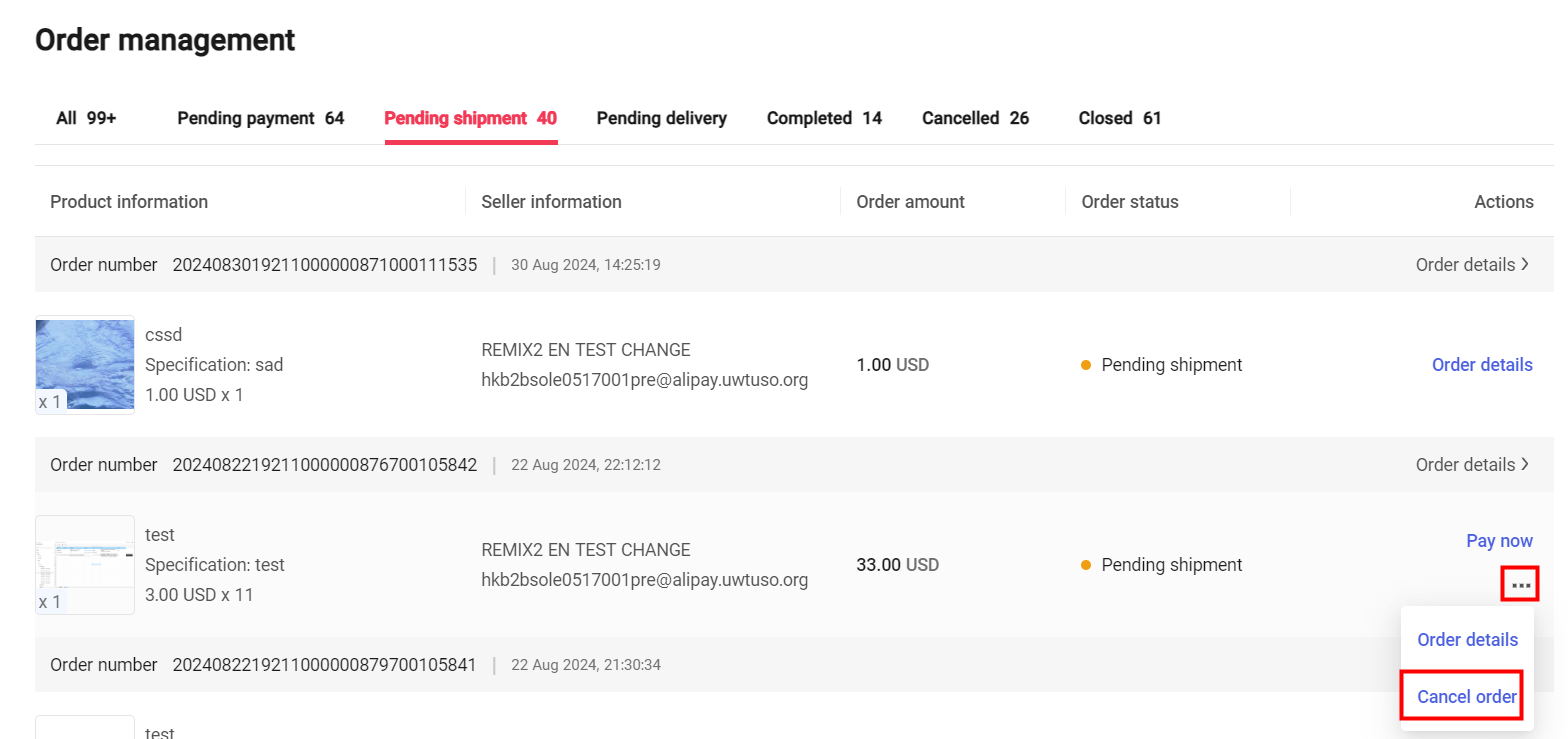Select Cancel order from the popup menu
1568x739 pixels.
(x=1467, y=697)
